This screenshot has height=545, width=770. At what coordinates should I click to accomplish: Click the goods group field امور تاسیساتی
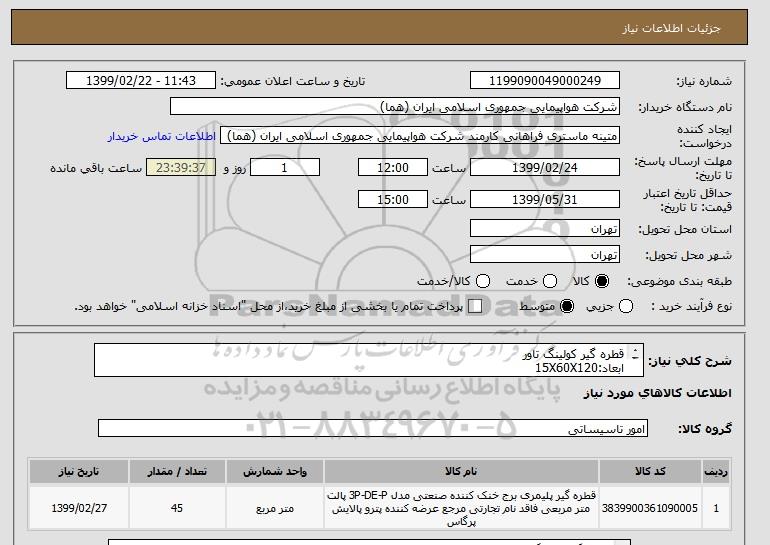pos(373,428)
